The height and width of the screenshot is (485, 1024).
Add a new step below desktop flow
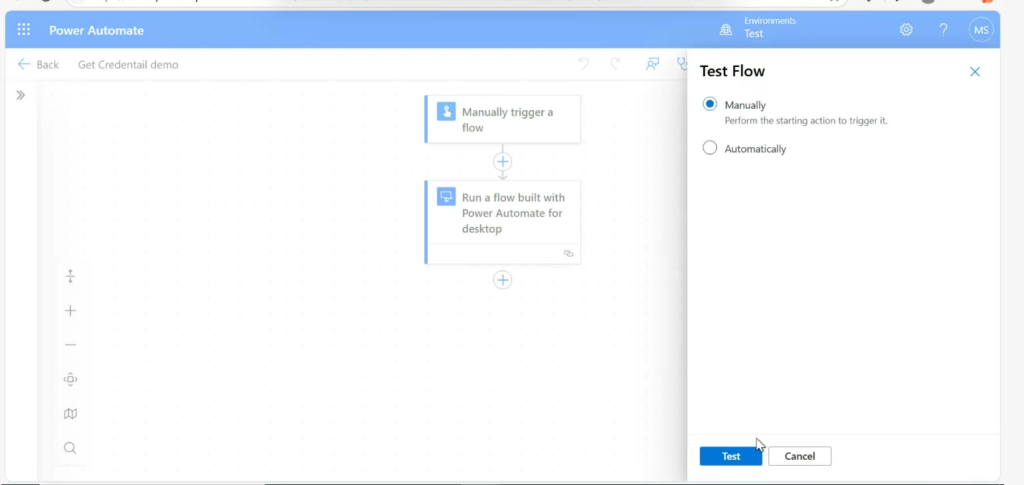coord(502,280)
